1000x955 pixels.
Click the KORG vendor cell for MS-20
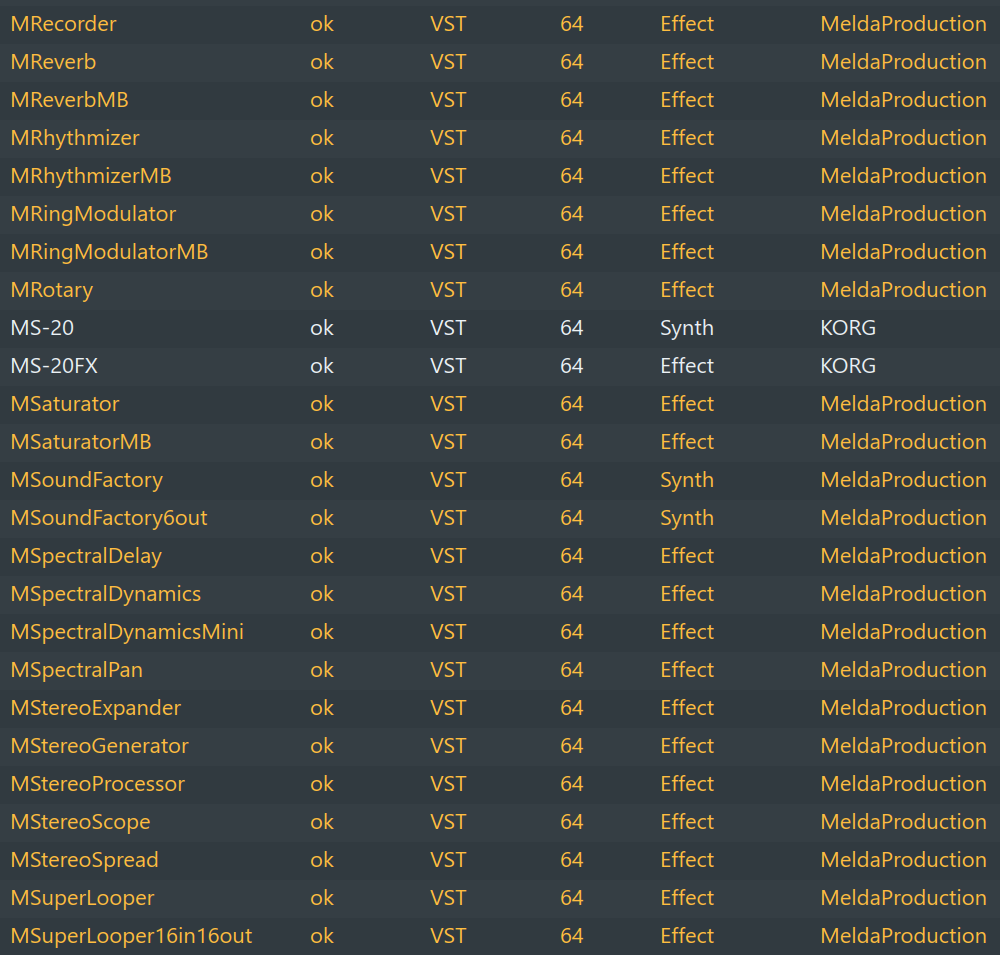[x=848, y=328]
